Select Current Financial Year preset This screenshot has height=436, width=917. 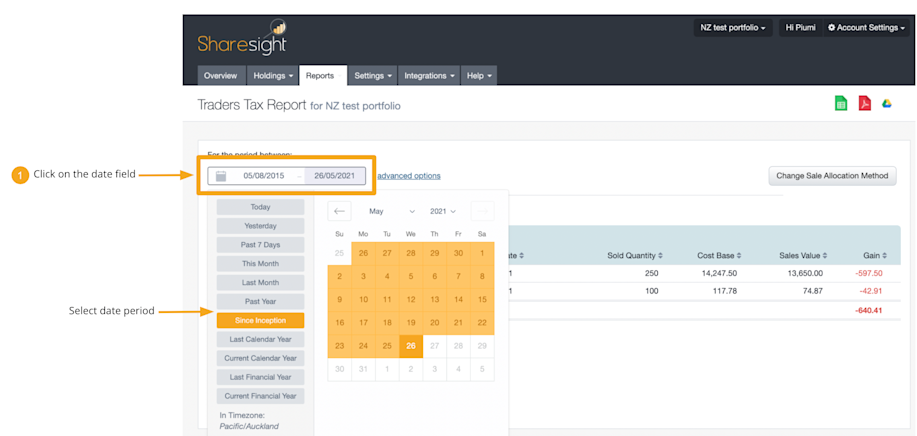260,396
